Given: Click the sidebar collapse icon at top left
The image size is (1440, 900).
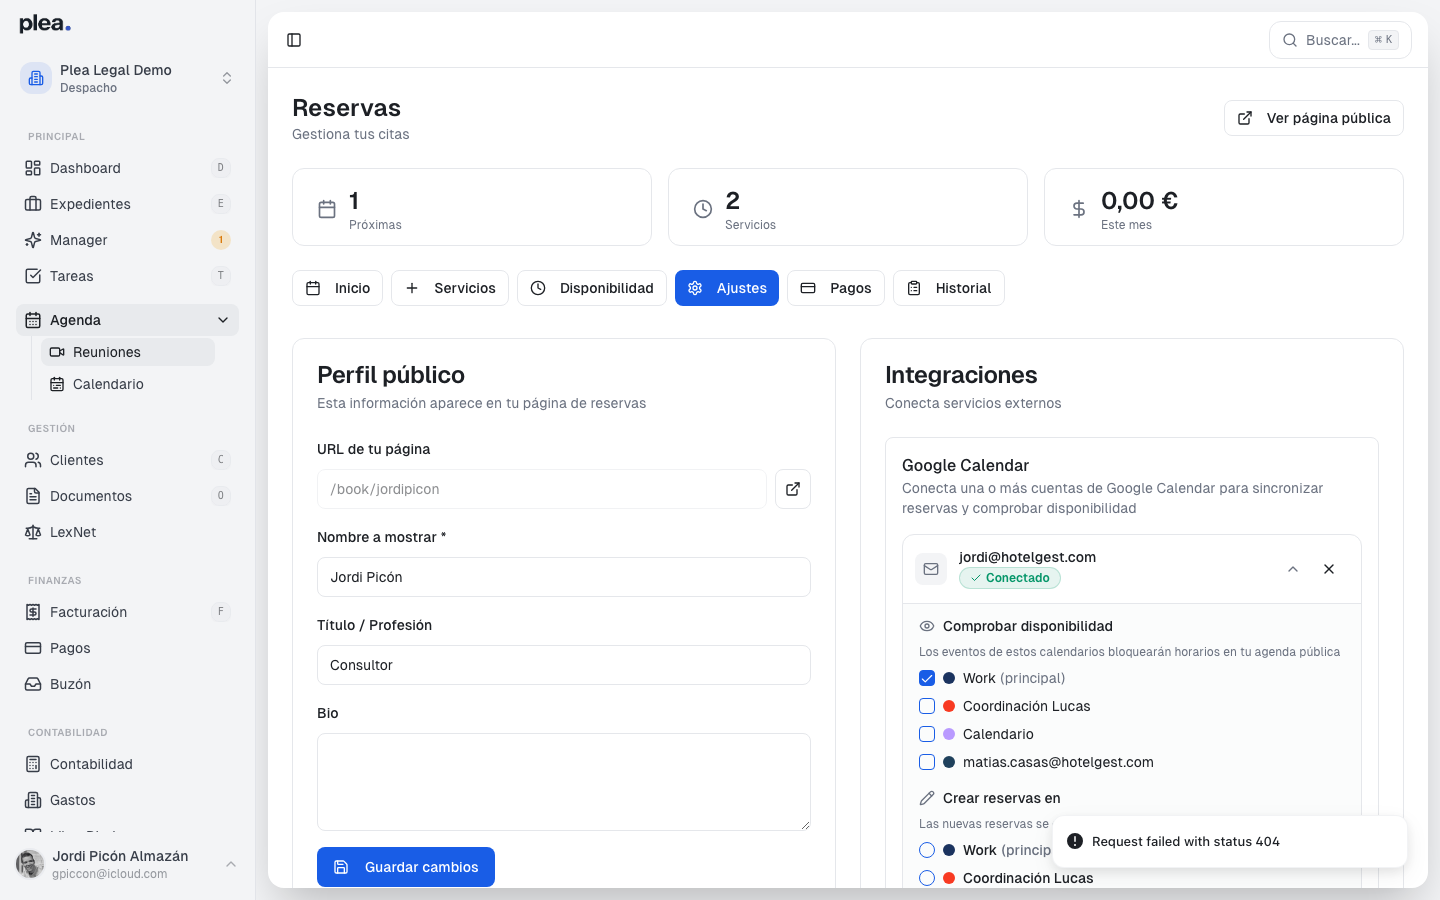Looking at the screenshot, I should click(294, 39).
